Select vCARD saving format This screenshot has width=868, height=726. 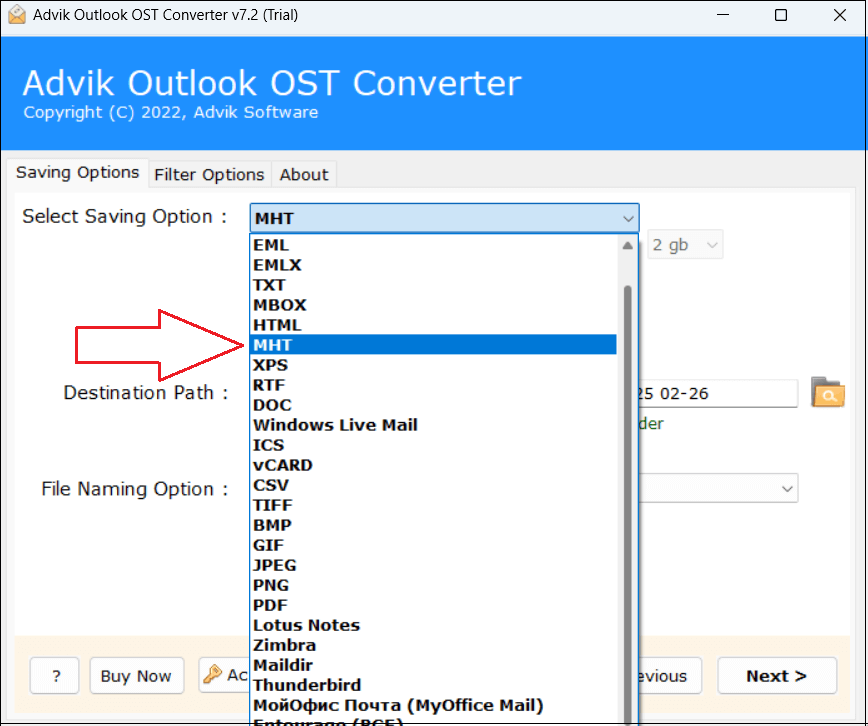pyautogui.click(x=433, y=465)
